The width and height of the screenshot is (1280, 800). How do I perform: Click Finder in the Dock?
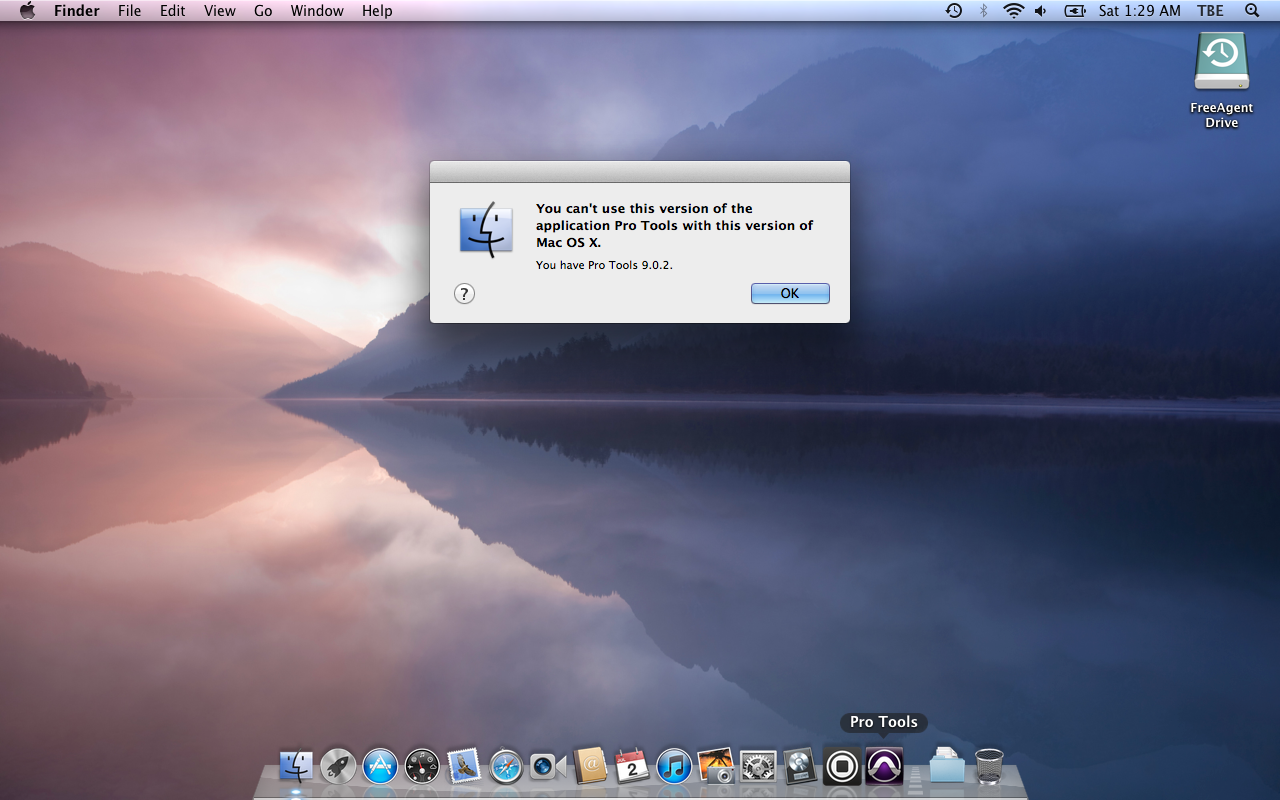coord(296,767)
